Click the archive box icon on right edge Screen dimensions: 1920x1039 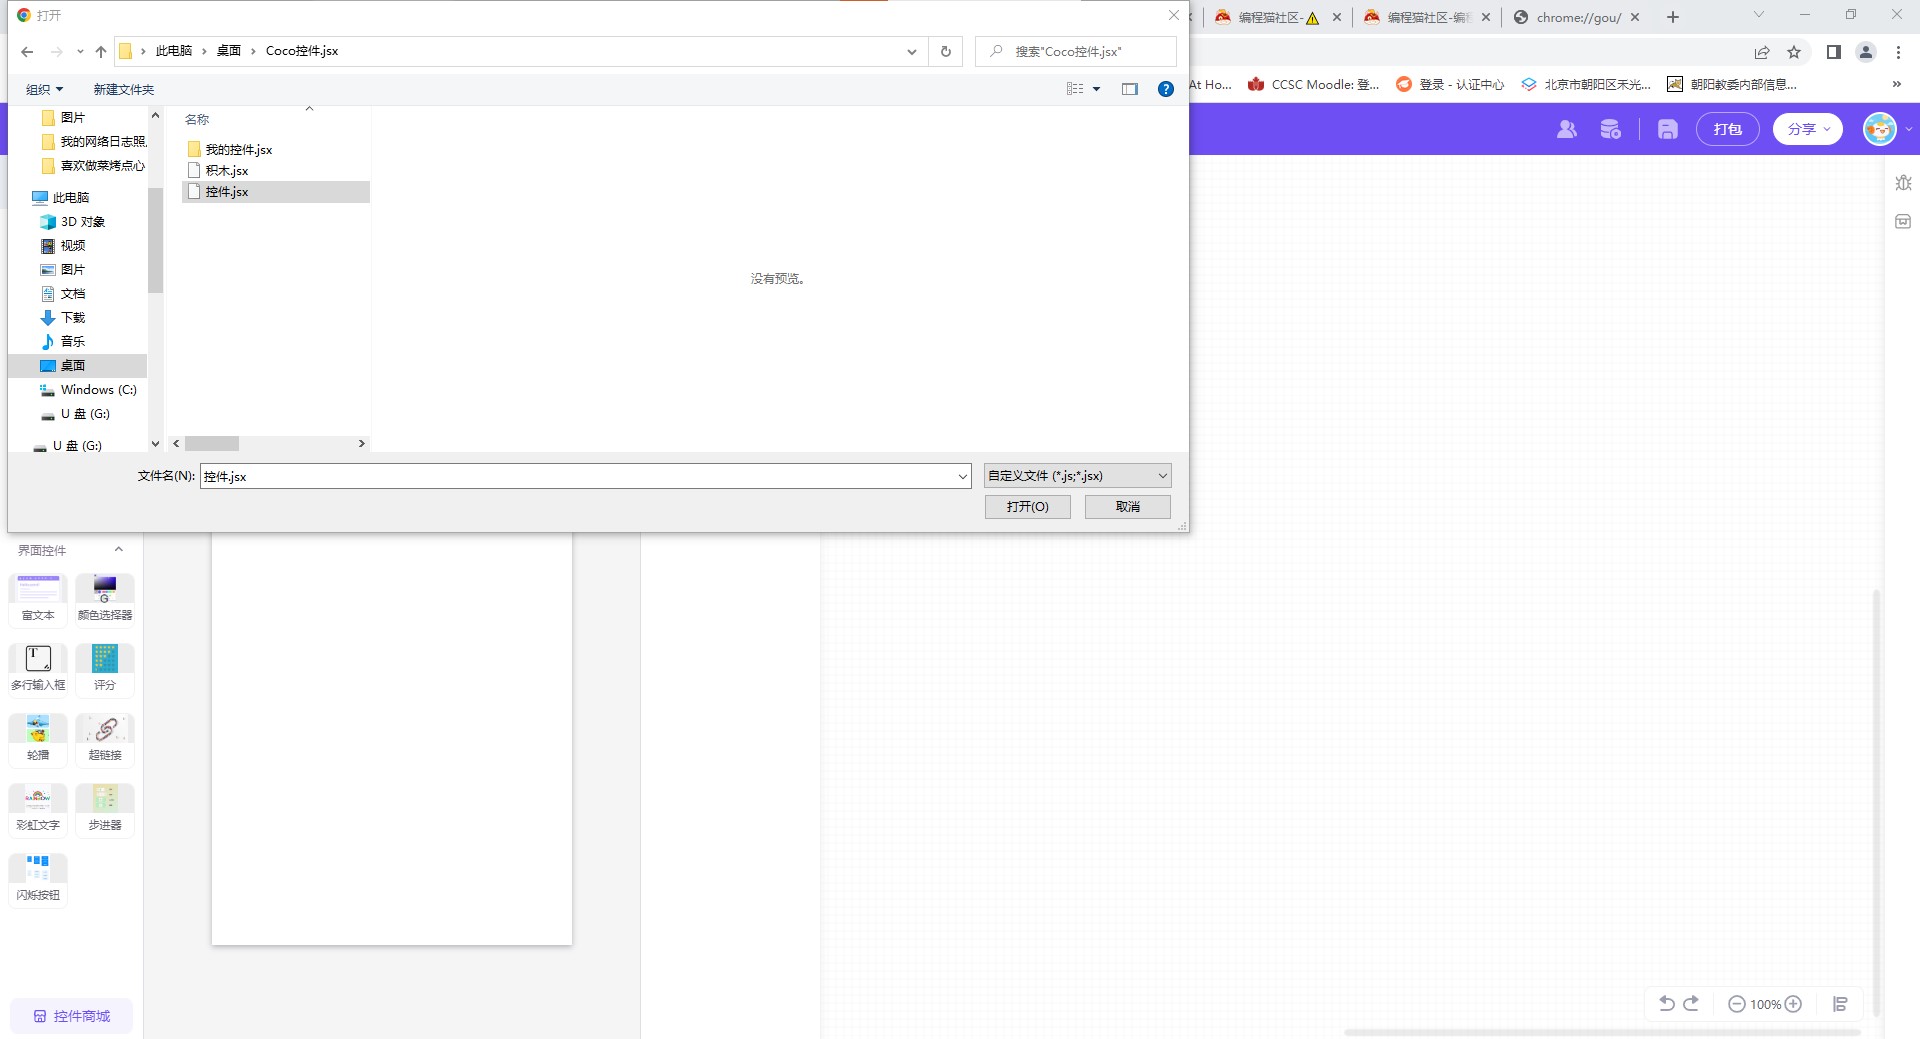click(x=1903, y=221)
